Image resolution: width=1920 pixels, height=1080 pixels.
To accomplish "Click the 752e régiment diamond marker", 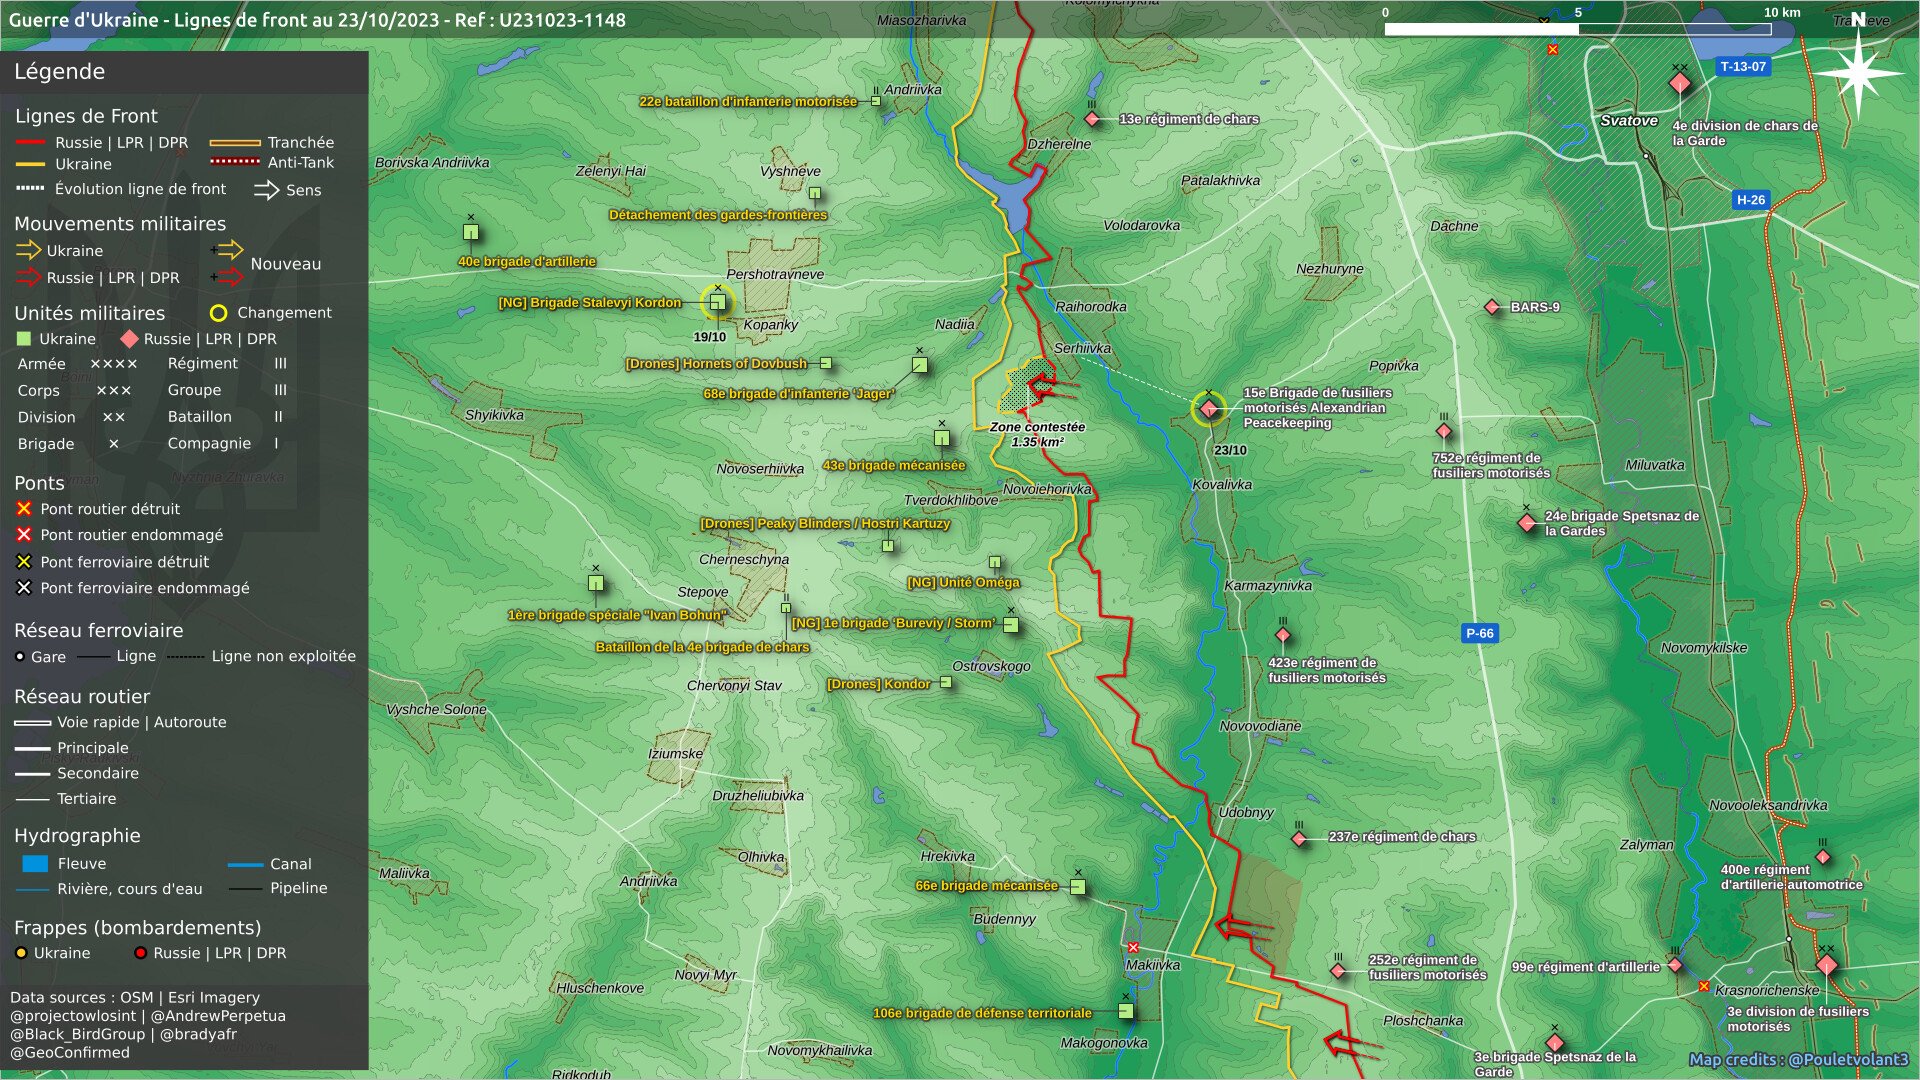I will [1443, 432].
